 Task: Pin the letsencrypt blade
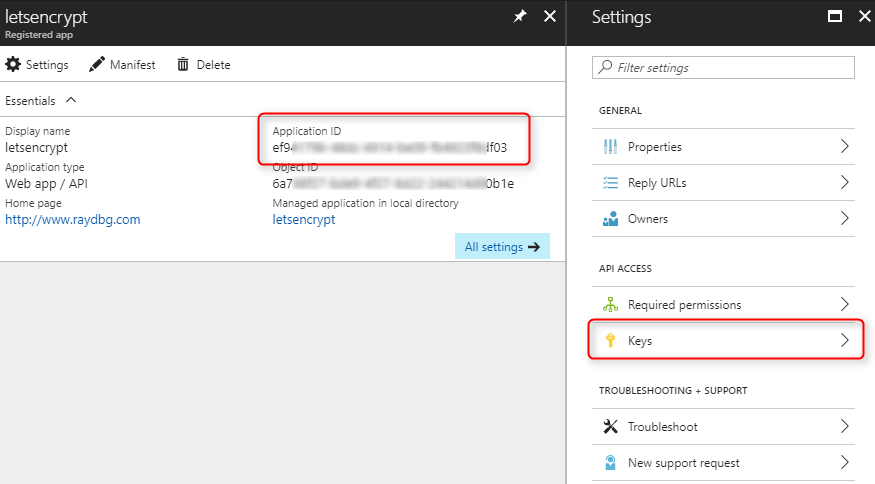(520, 17)
